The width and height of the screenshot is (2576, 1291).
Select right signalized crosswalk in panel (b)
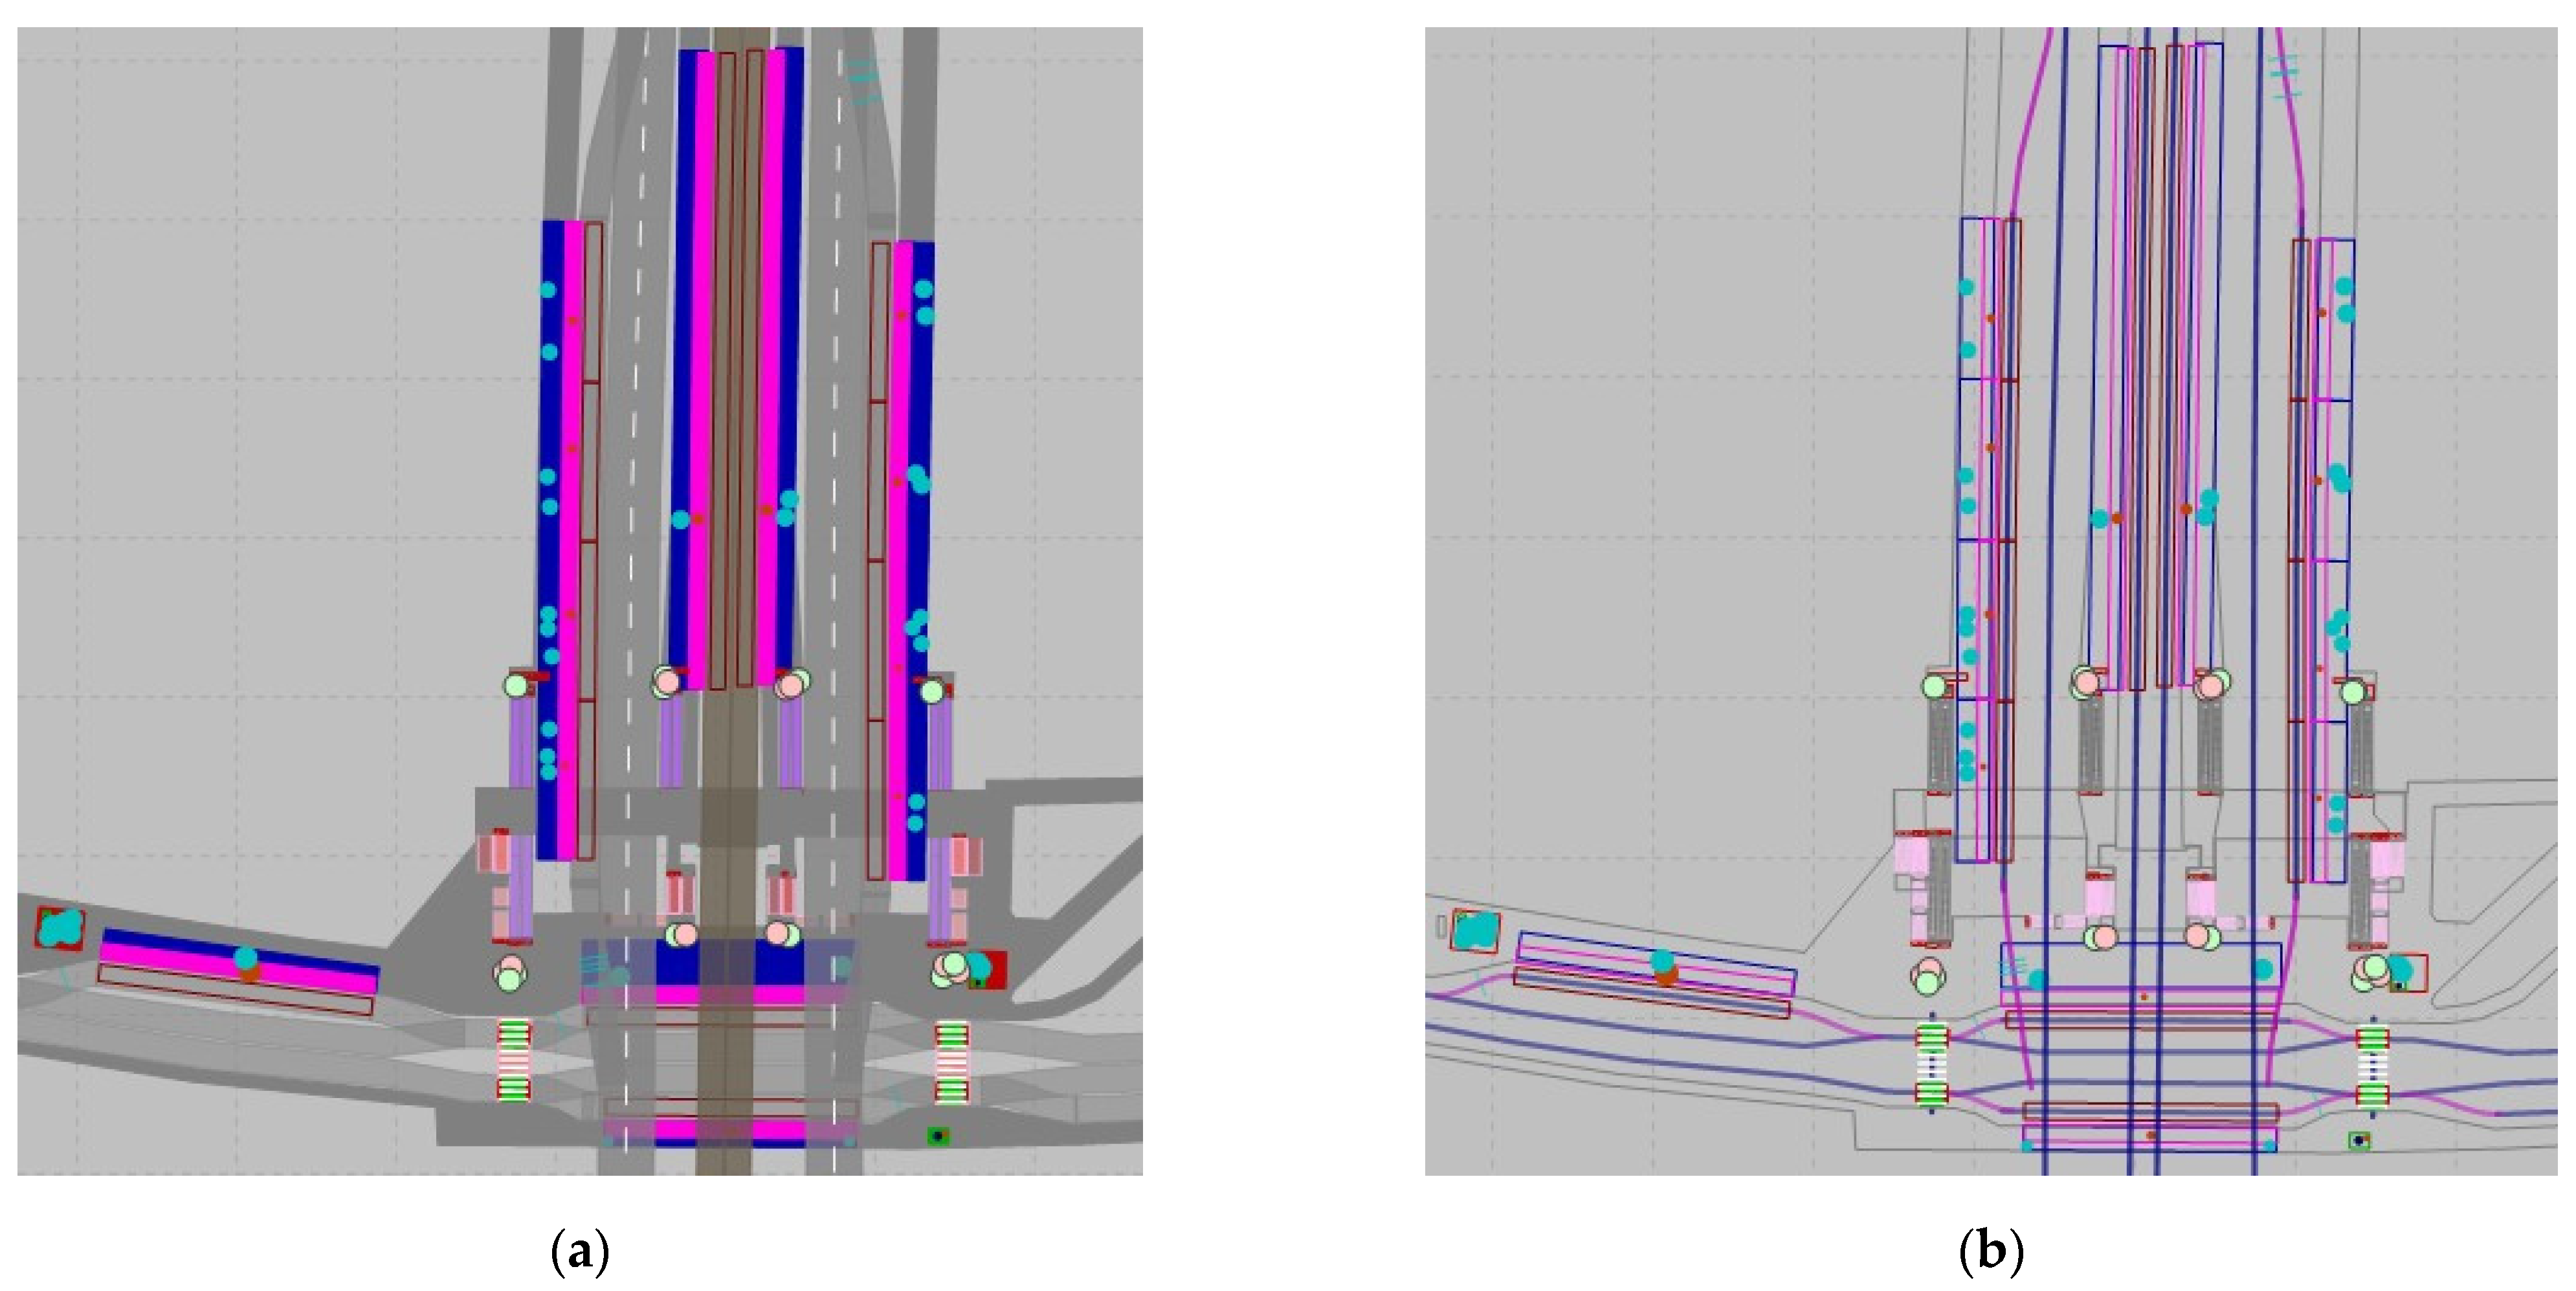coord(2372,1066)
